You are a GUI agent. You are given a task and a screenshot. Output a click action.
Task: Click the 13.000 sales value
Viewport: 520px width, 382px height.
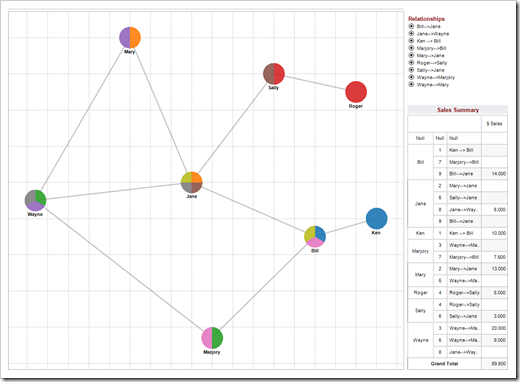click(x=498, y=269)
